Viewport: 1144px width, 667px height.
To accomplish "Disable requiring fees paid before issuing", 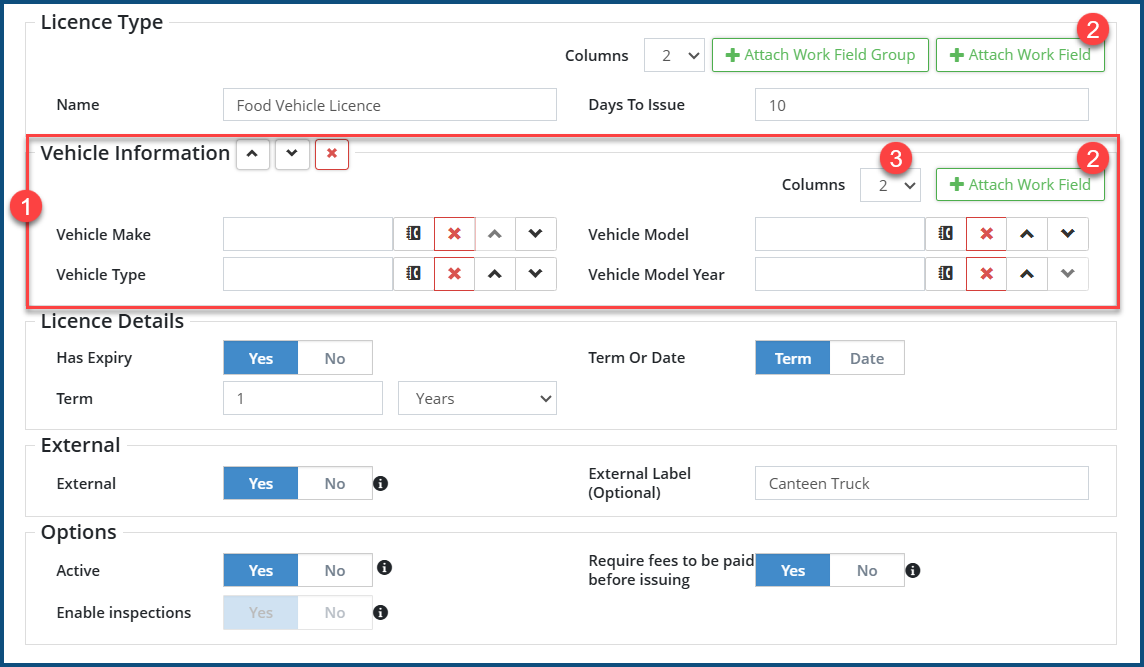I will click(x=866, y=570).
